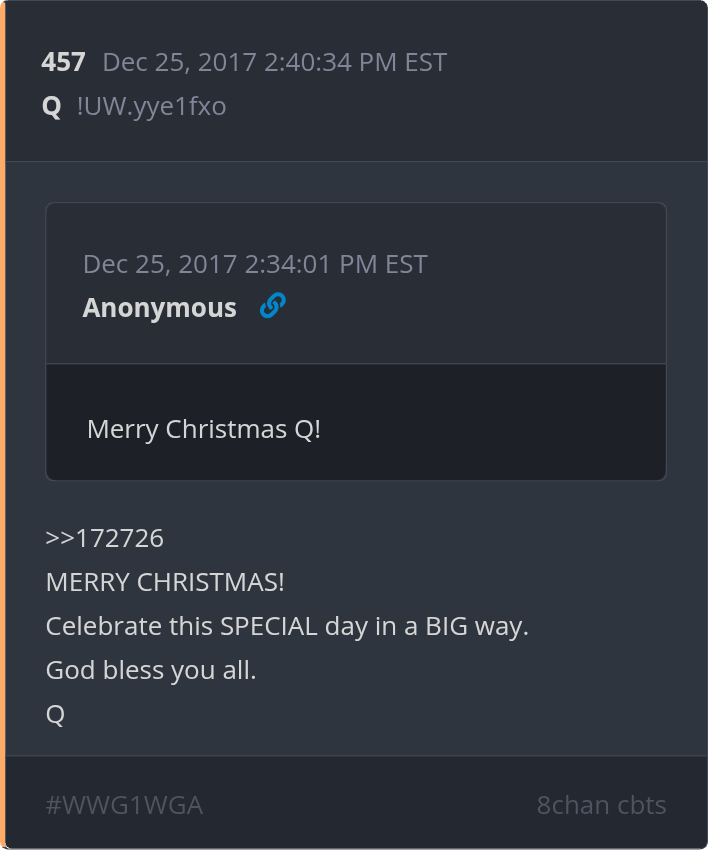Click the 'God bless you all.' line
The image size is (710, 850).
151,671
